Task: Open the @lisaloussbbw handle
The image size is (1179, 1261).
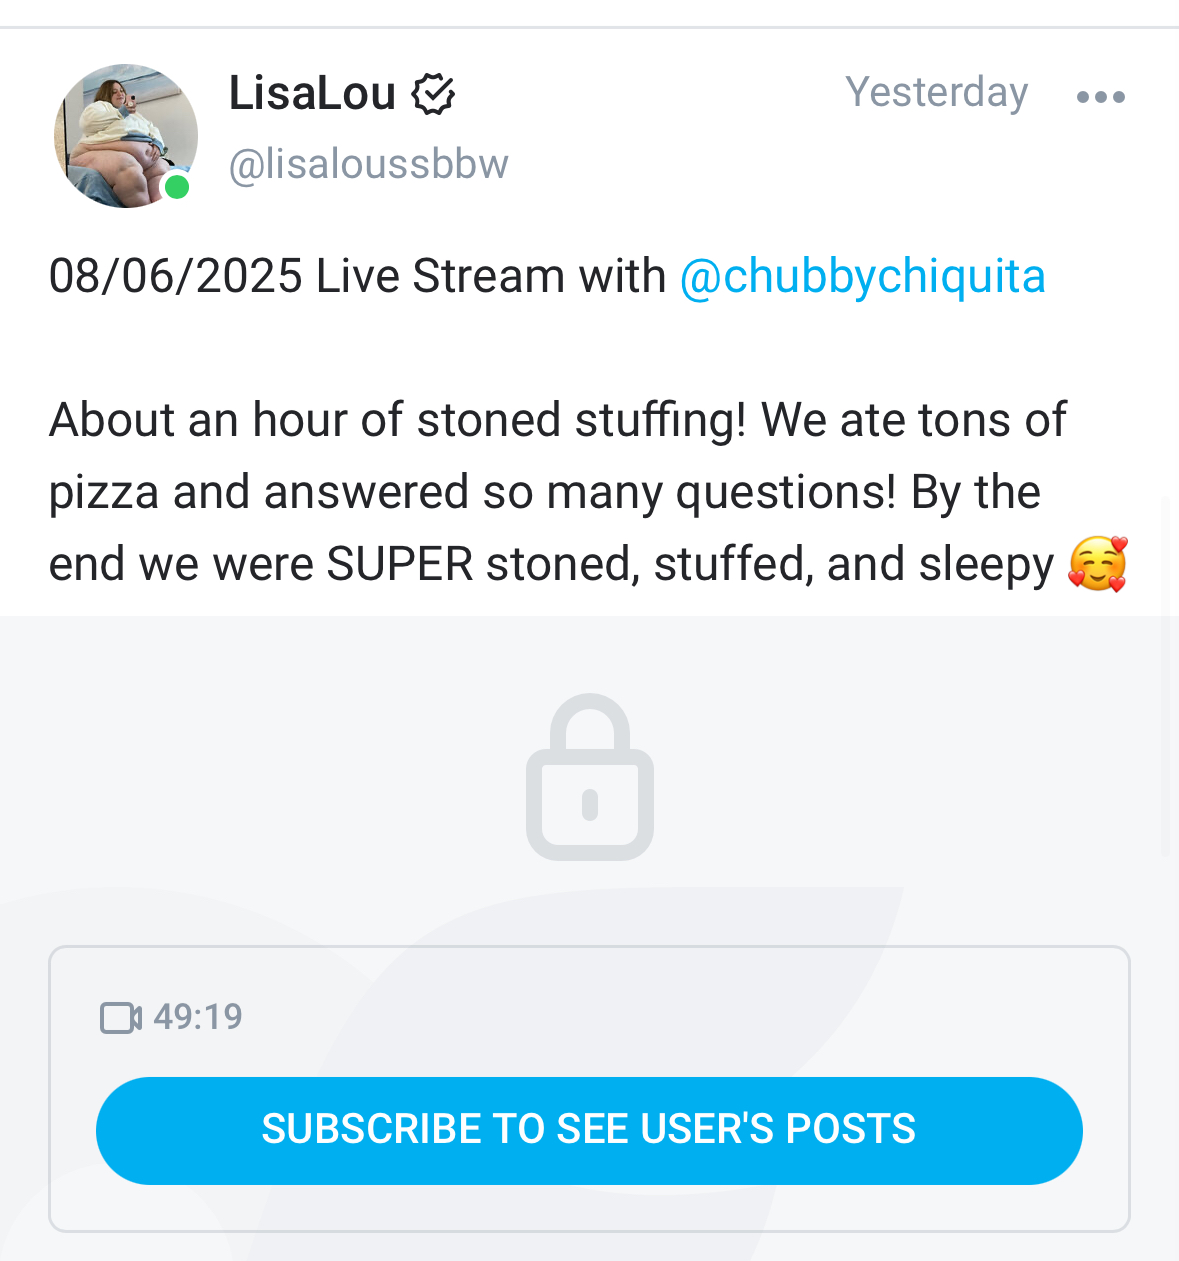Action: [368, 164]
